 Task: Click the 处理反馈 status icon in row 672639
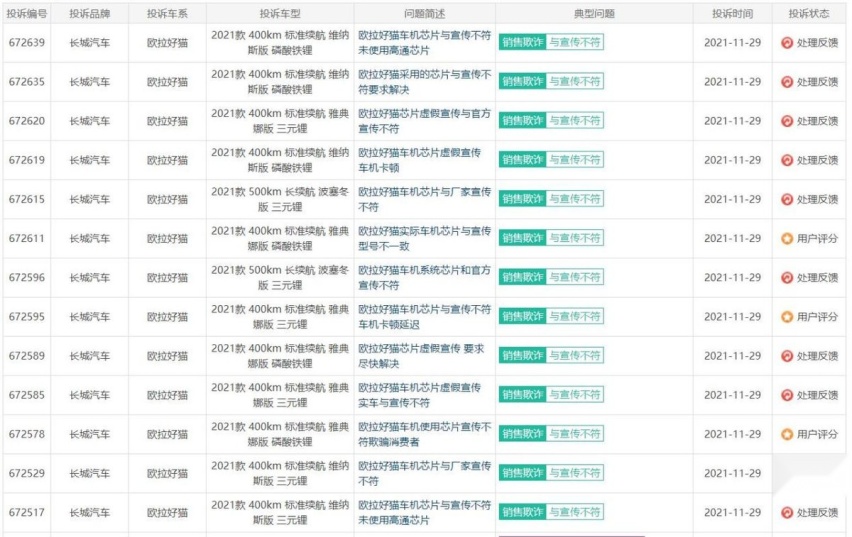[x=787, y=42]
